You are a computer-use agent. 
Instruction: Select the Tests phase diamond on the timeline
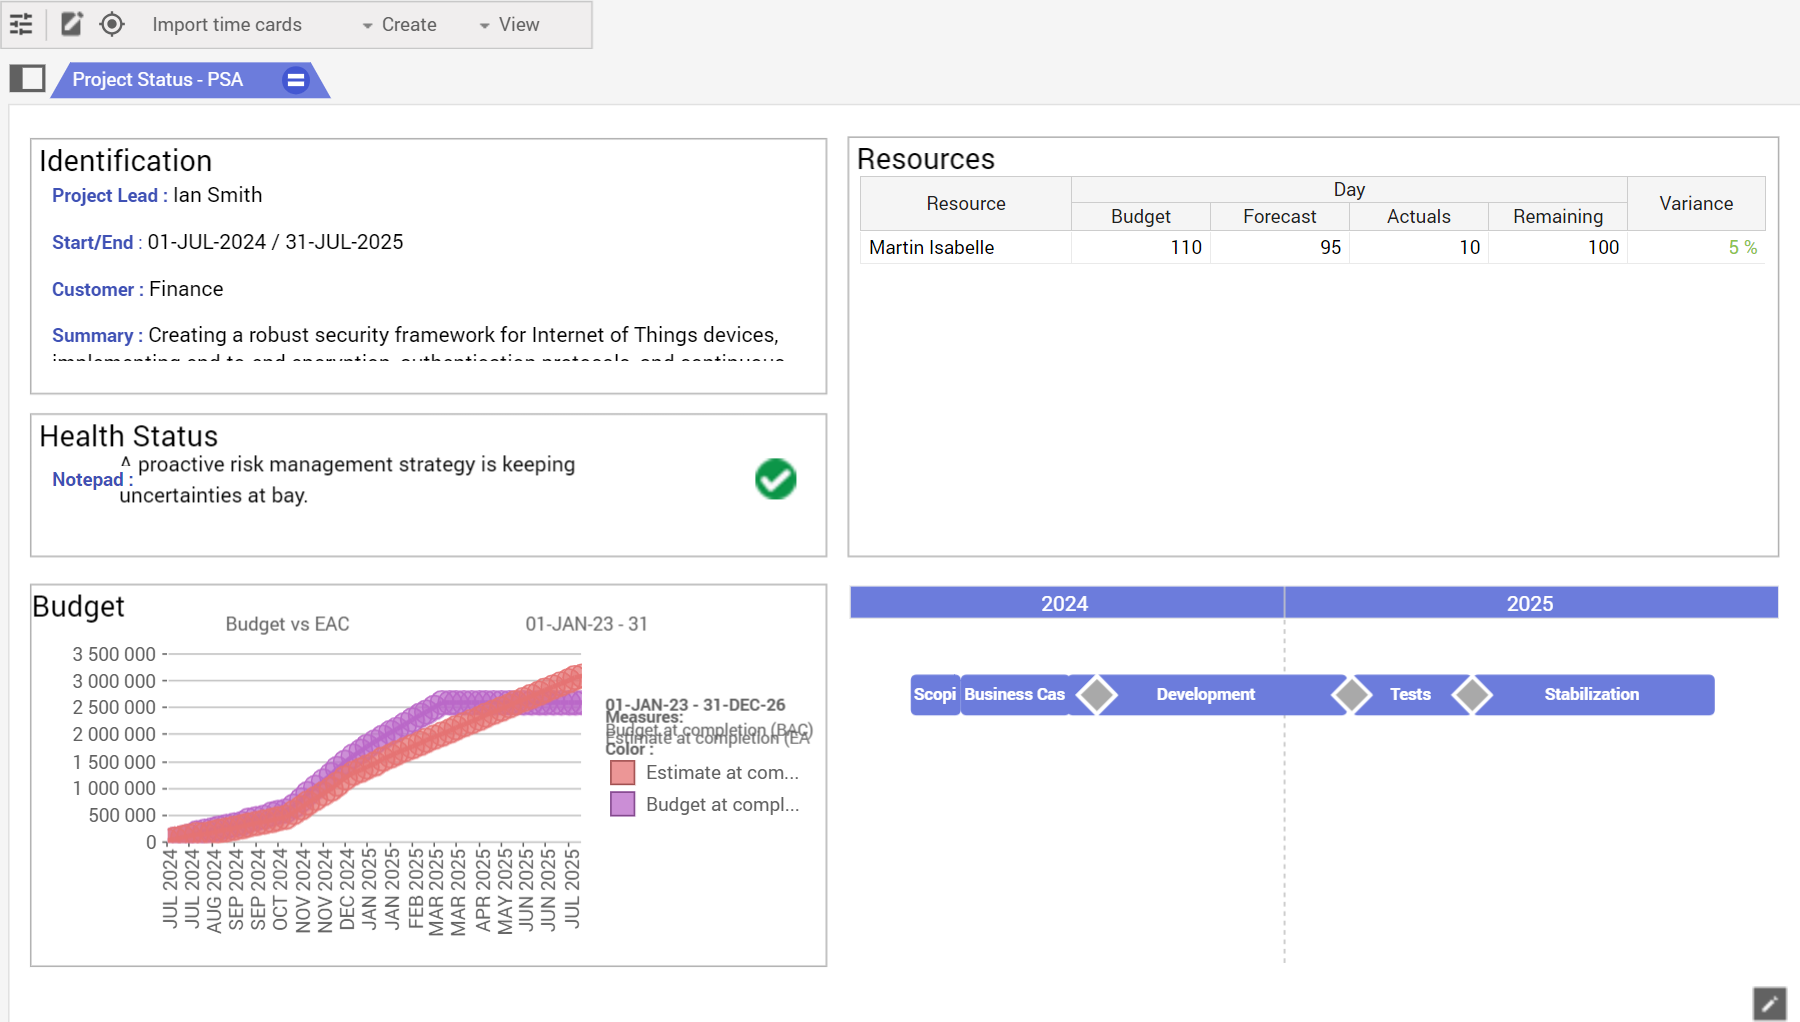click(1353, 694)
